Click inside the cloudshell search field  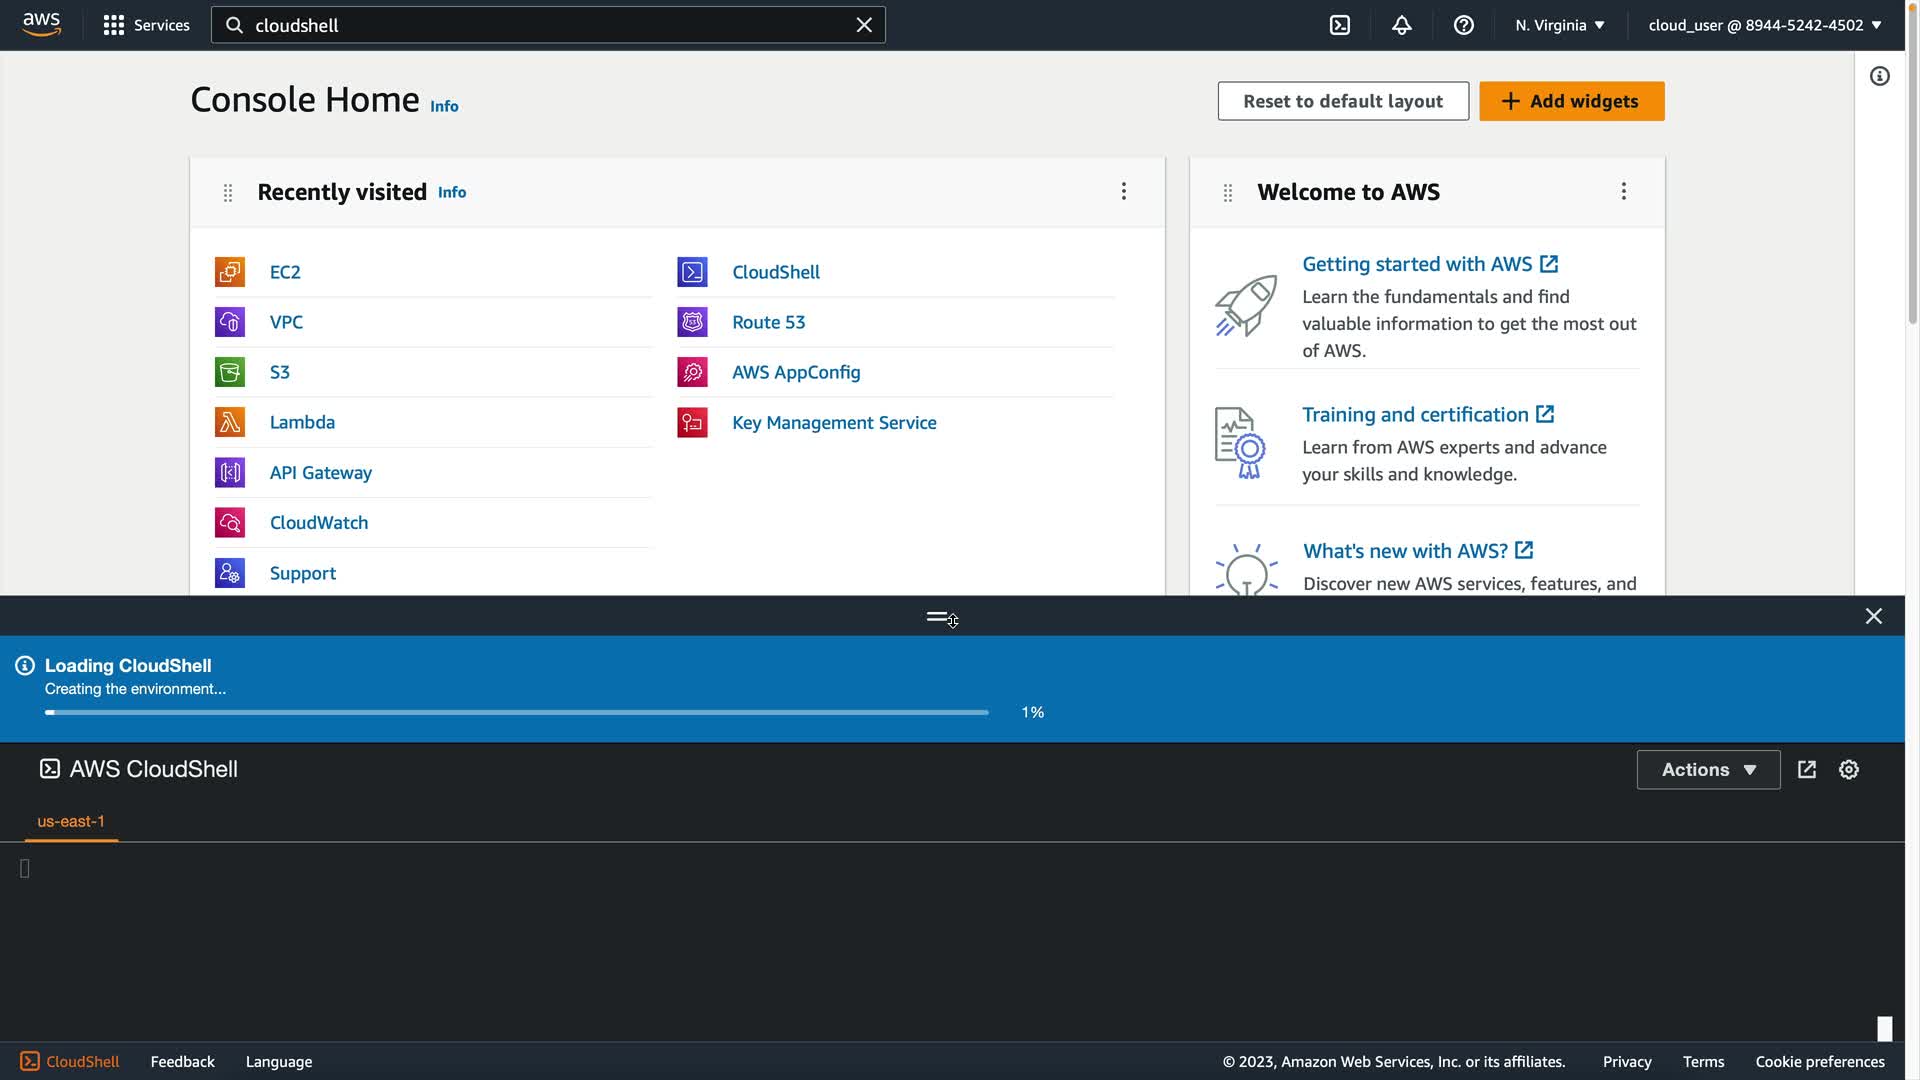point(540,25)
